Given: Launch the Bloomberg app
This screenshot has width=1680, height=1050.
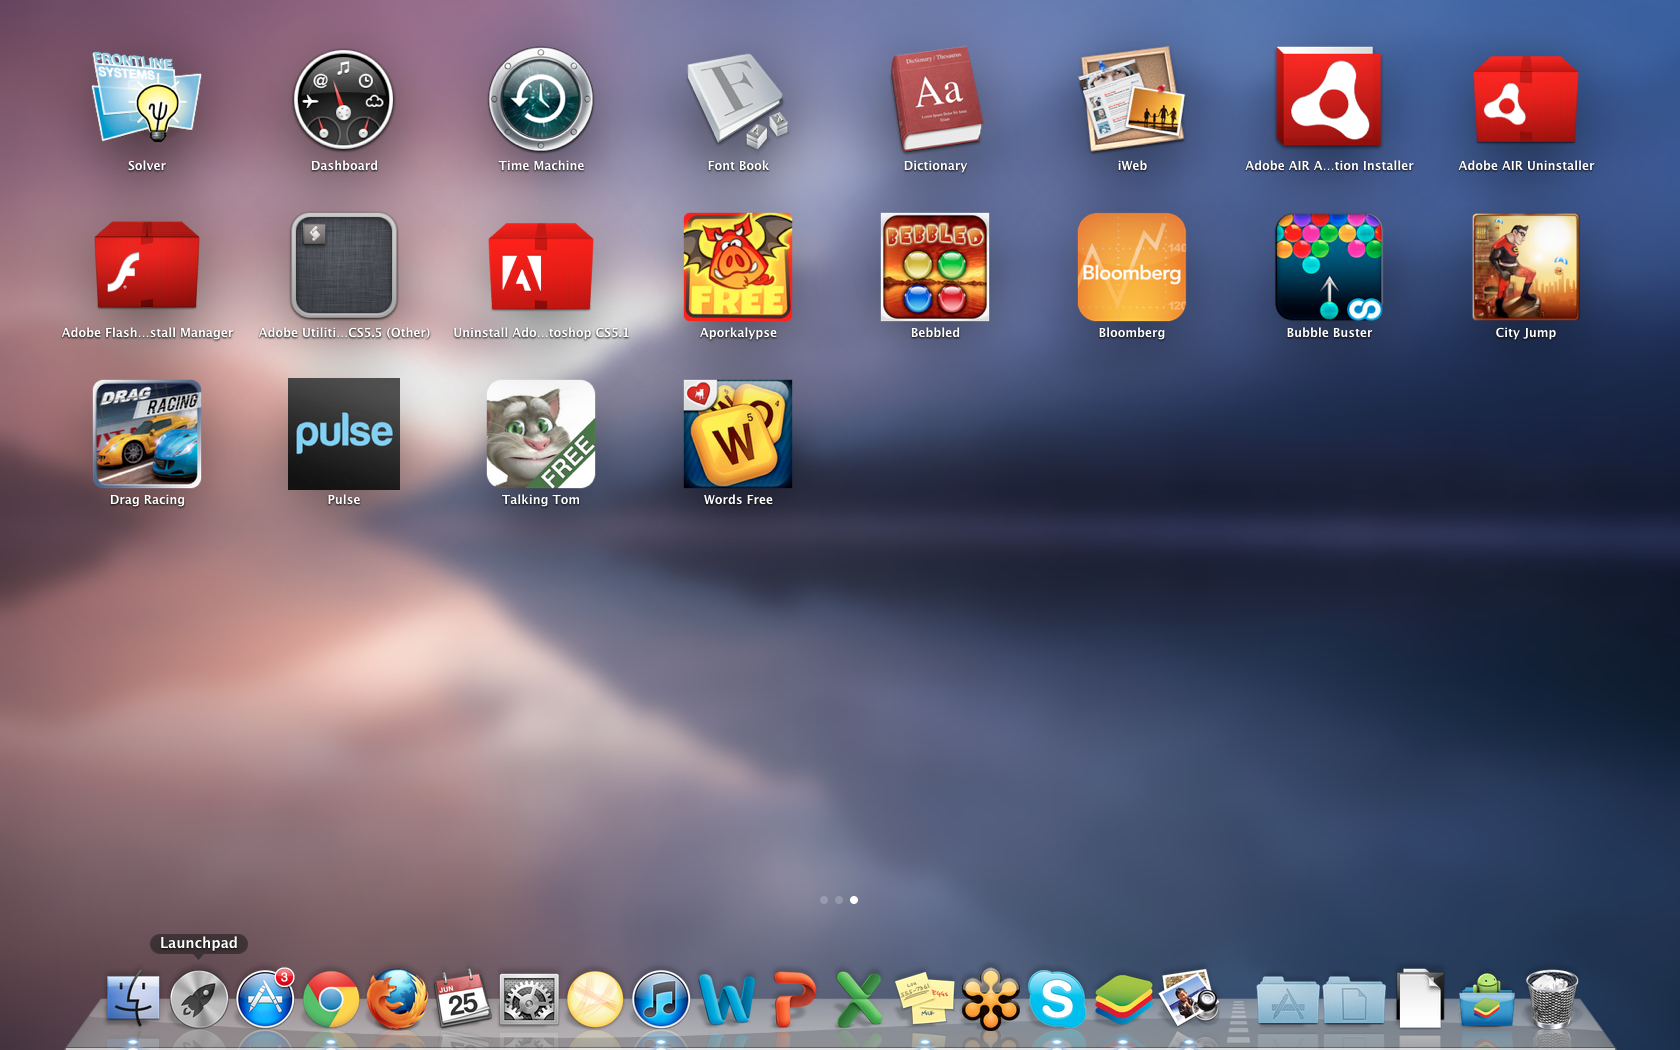Looking at the screenshot, I should 1132,267.
